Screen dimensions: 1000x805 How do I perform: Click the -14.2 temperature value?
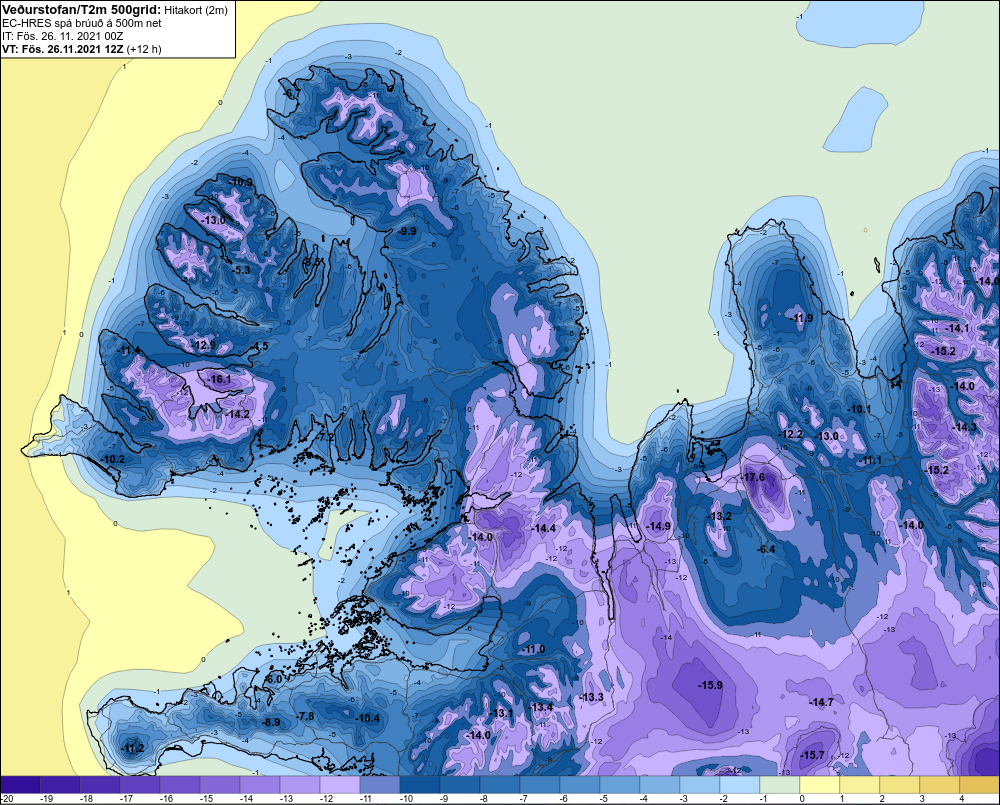click(237, 414)
